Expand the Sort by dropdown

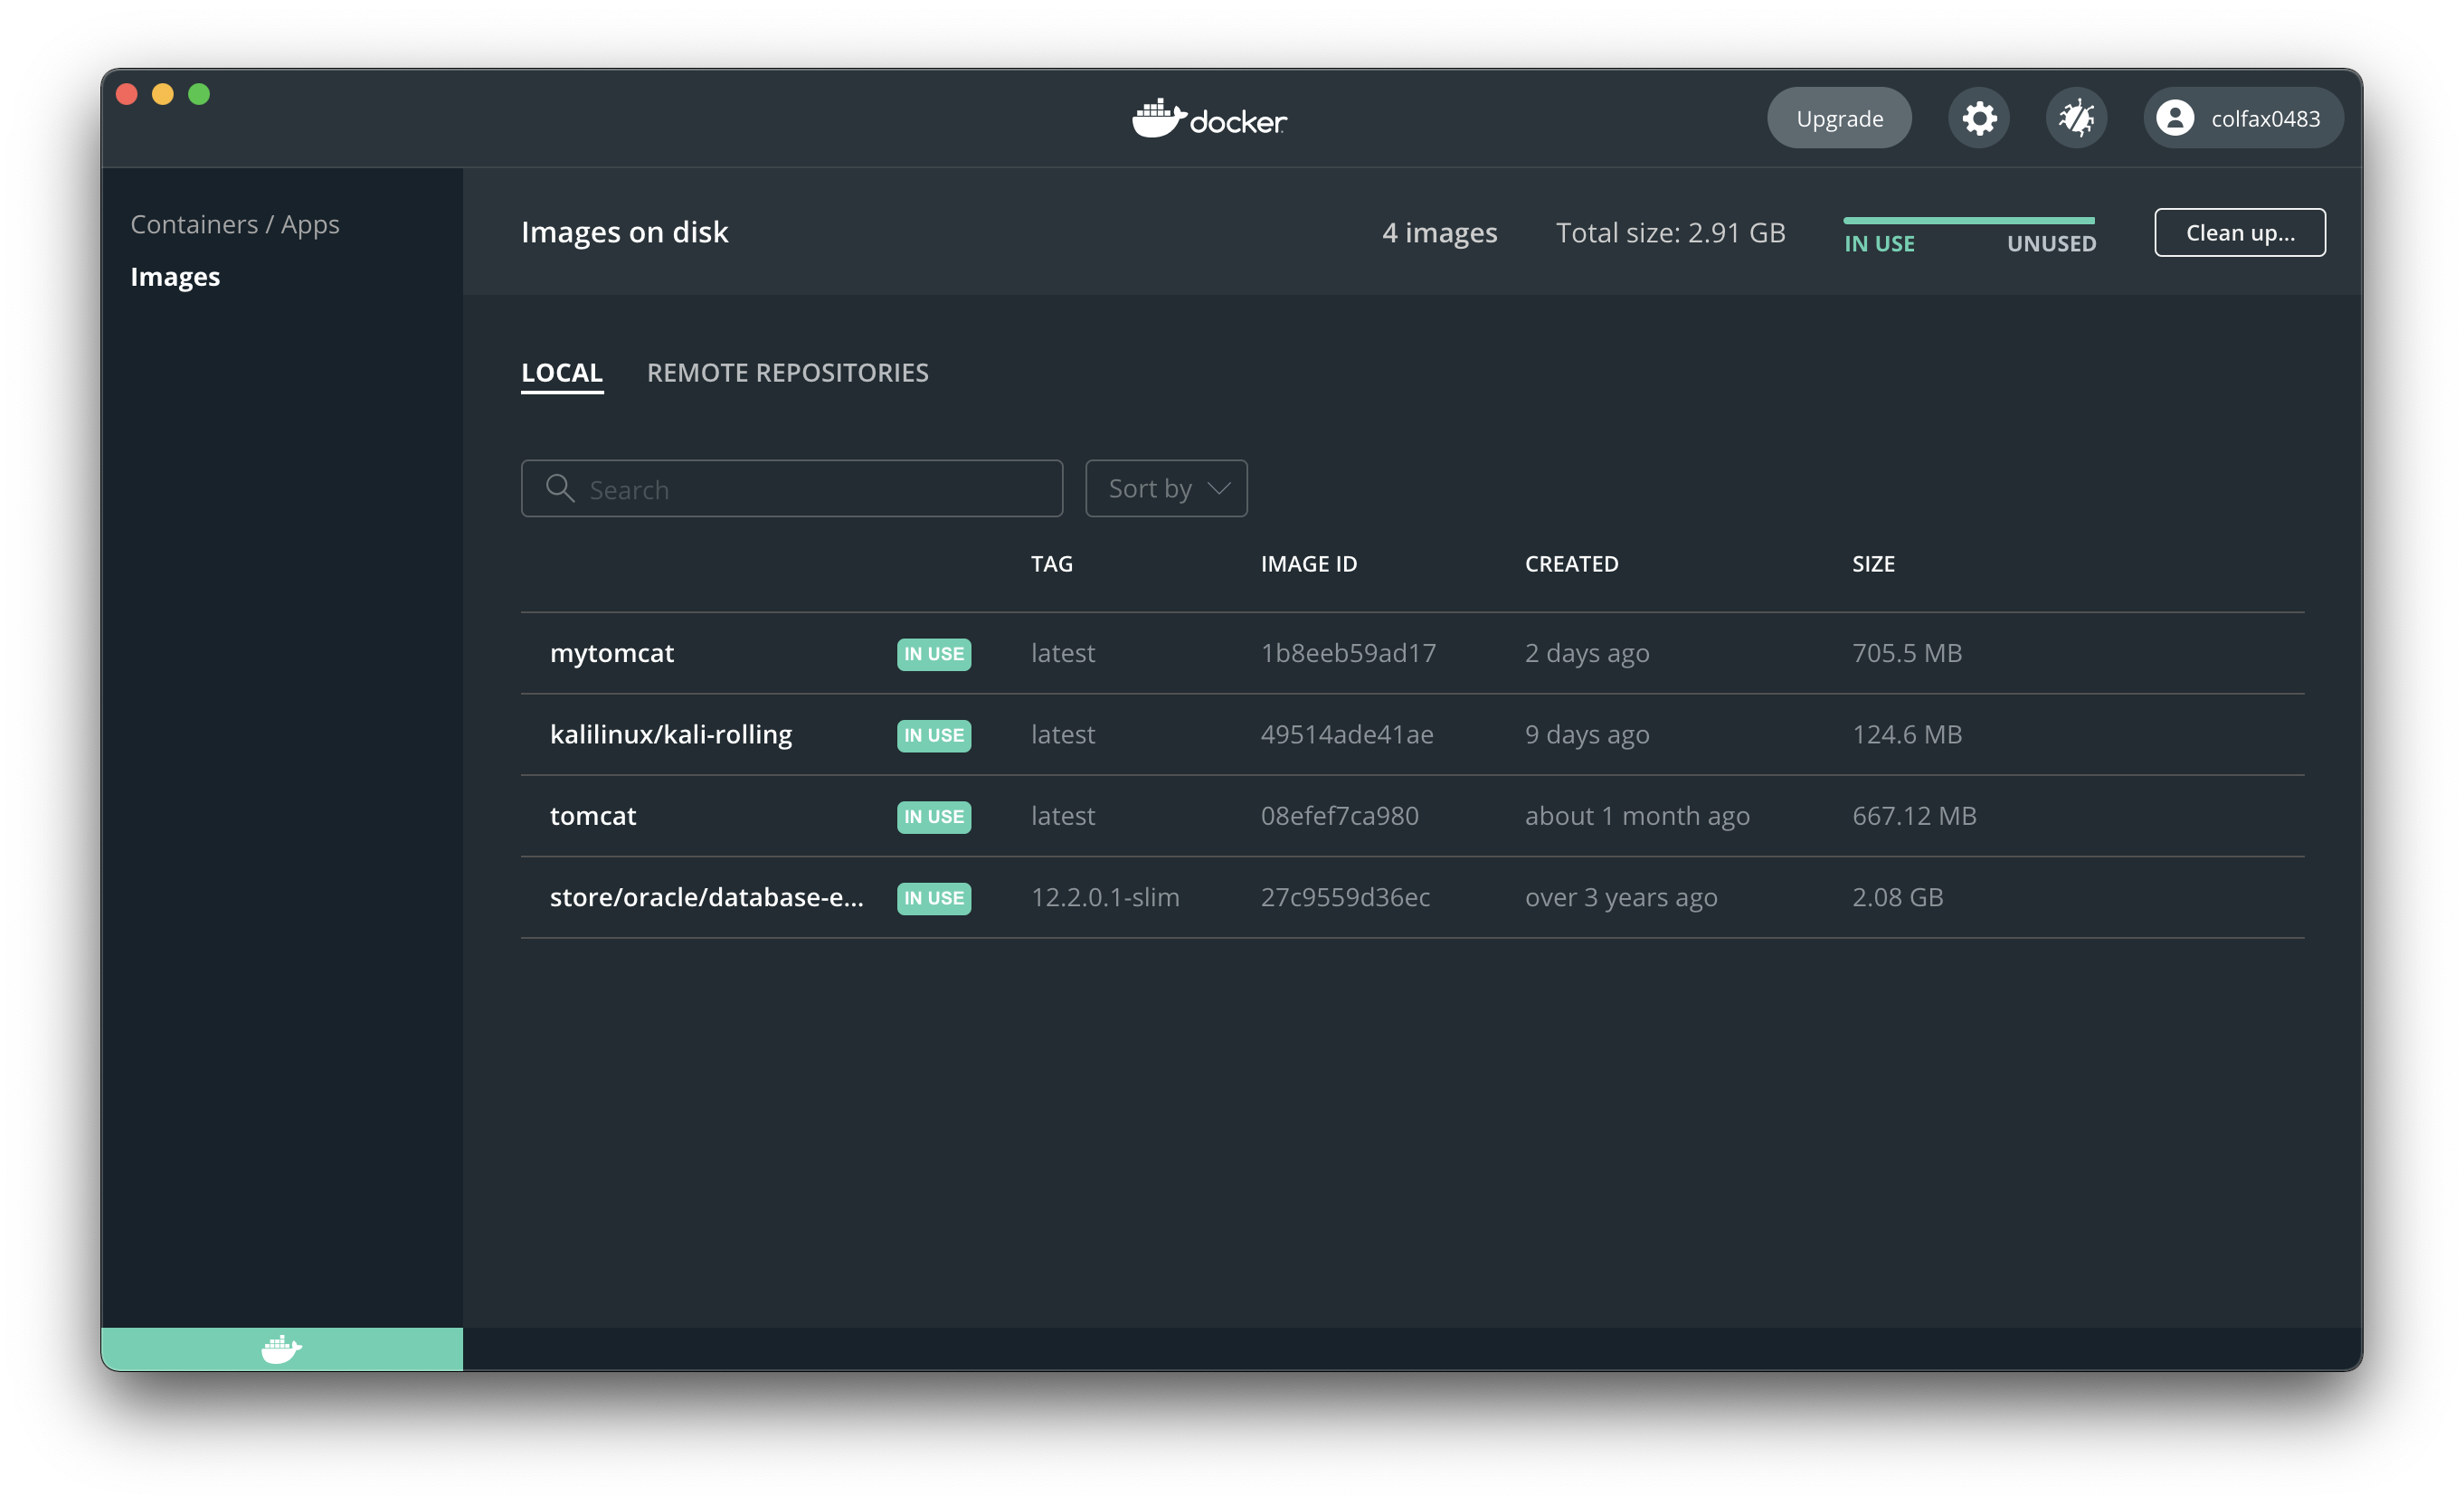tap(1165, 488)
